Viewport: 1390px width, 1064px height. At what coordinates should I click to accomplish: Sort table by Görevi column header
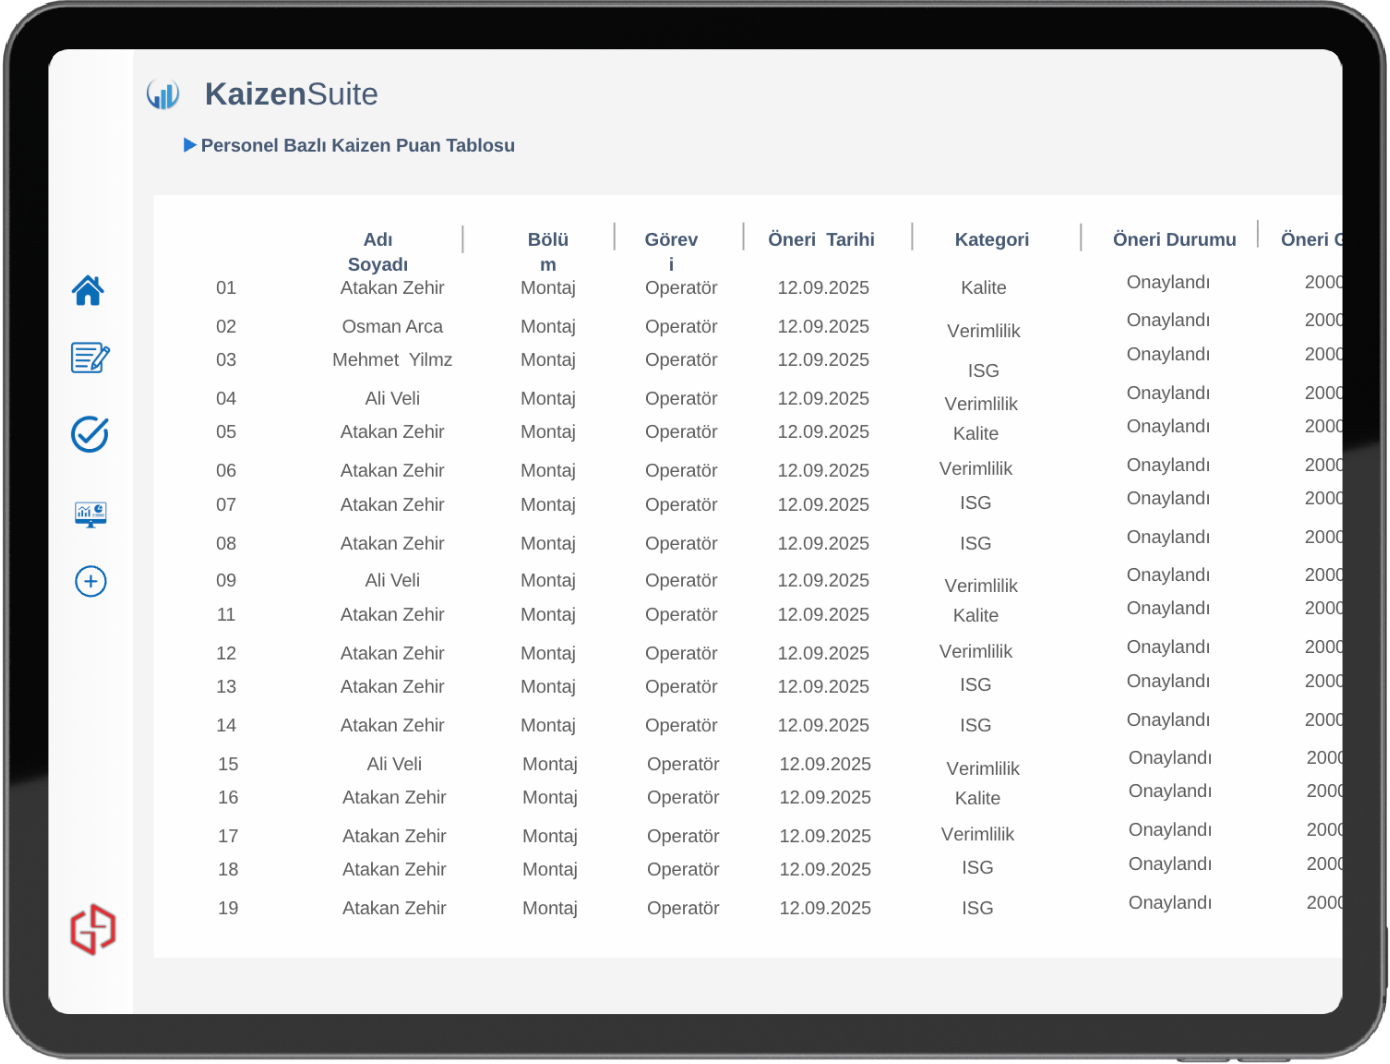pyautogui.click(x=671, y=251)
